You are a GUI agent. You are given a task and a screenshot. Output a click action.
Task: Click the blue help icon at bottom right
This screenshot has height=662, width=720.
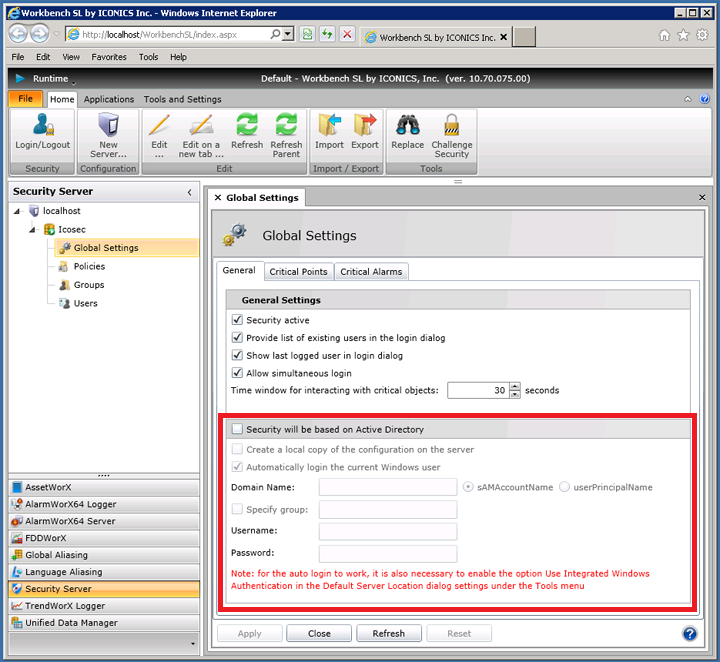click(x=689, y=634)
